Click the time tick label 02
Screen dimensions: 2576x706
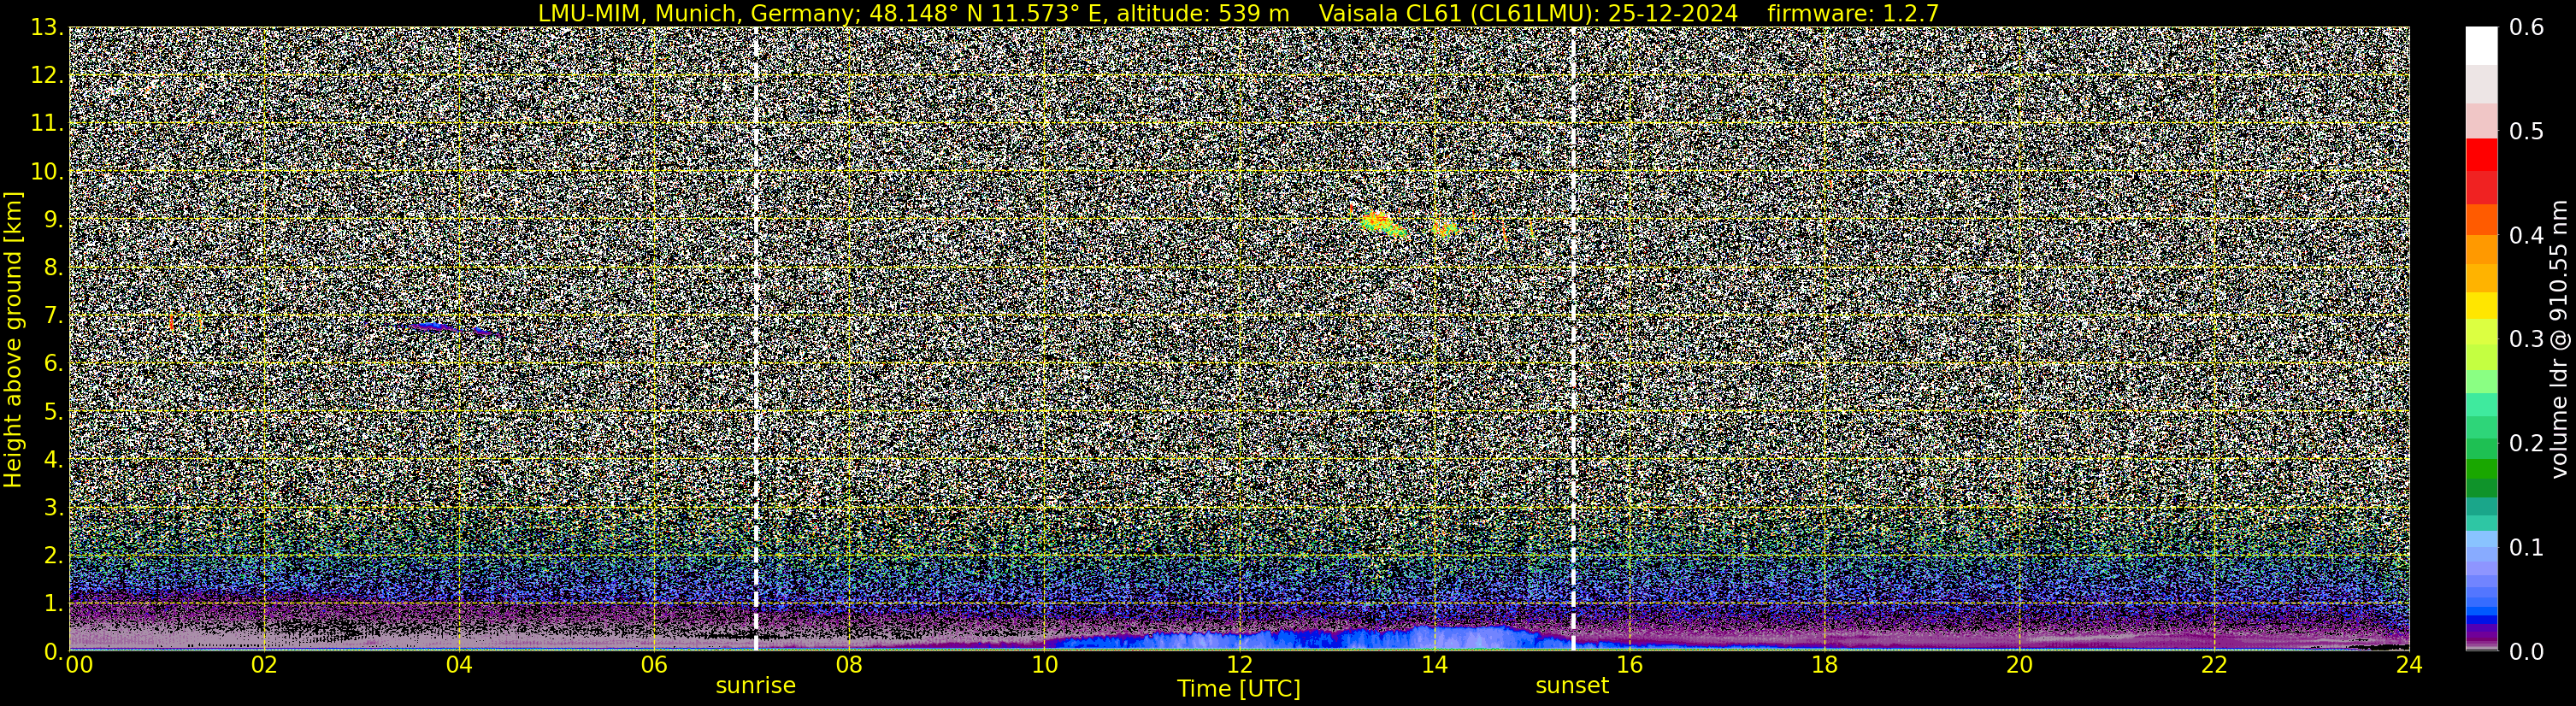pos(264,665)
